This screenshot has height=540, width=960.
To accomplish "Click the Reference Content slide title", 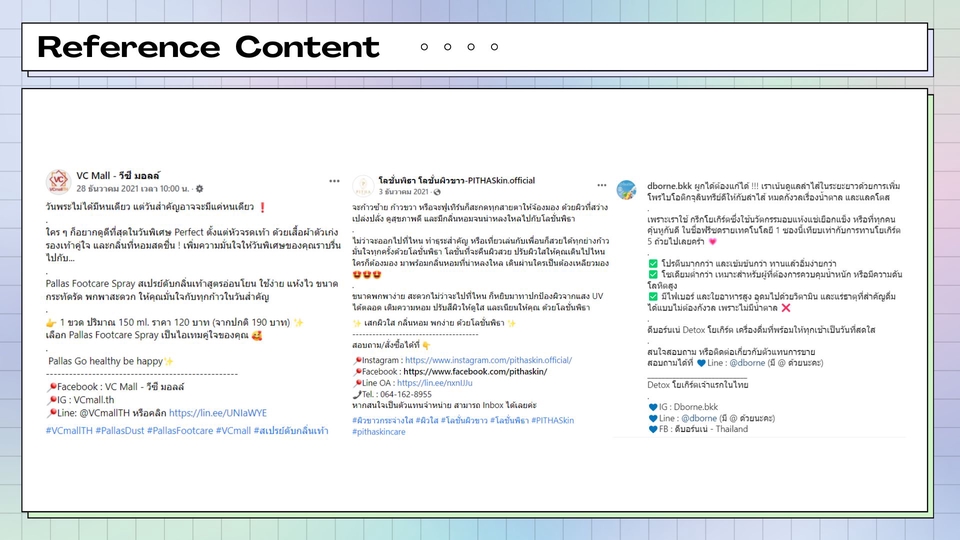I will click(x=209, y=47).
